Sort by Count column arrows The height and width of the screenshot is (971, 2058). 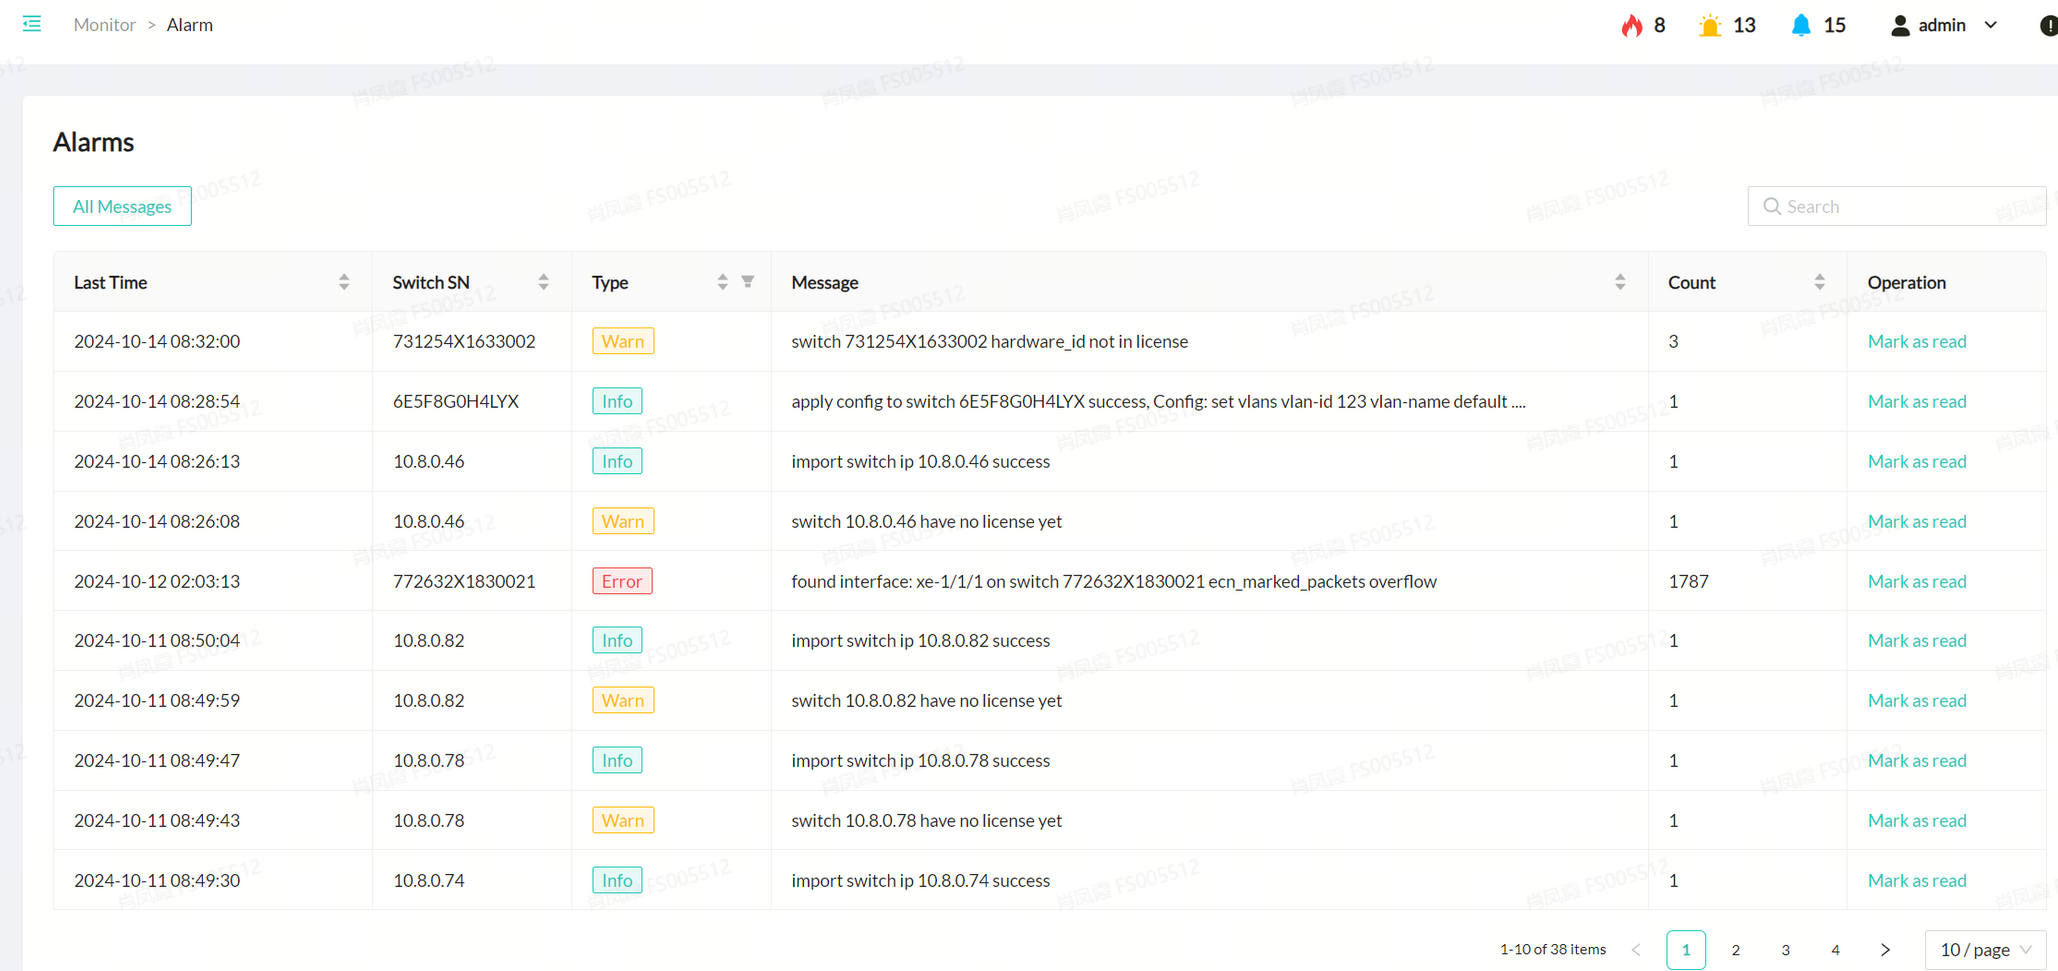1819,282
